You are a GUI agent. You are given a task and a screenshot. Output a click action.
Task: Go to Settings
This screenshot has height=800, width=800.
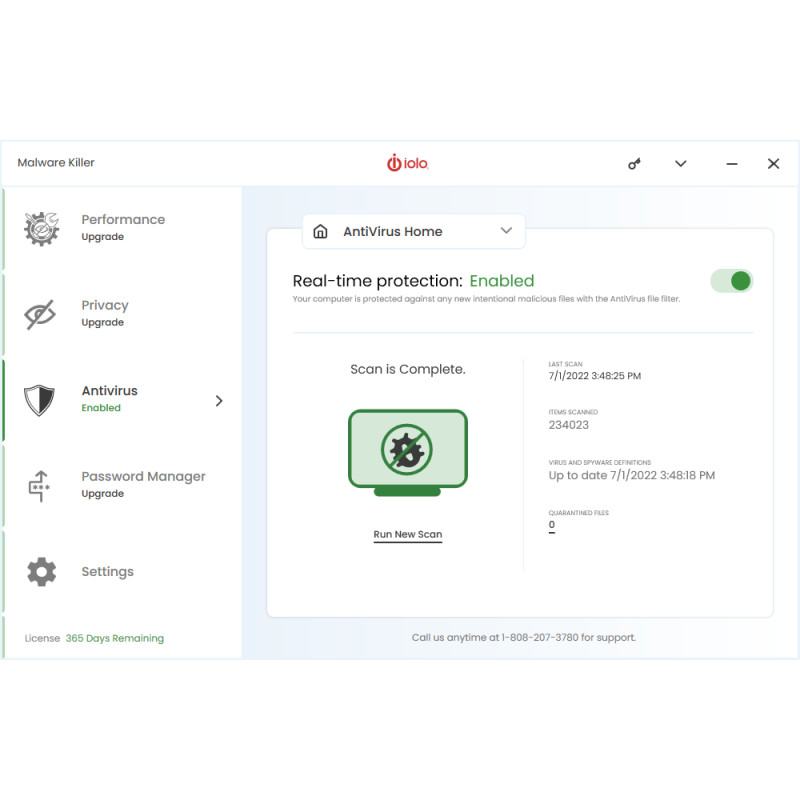coord(121,571)
